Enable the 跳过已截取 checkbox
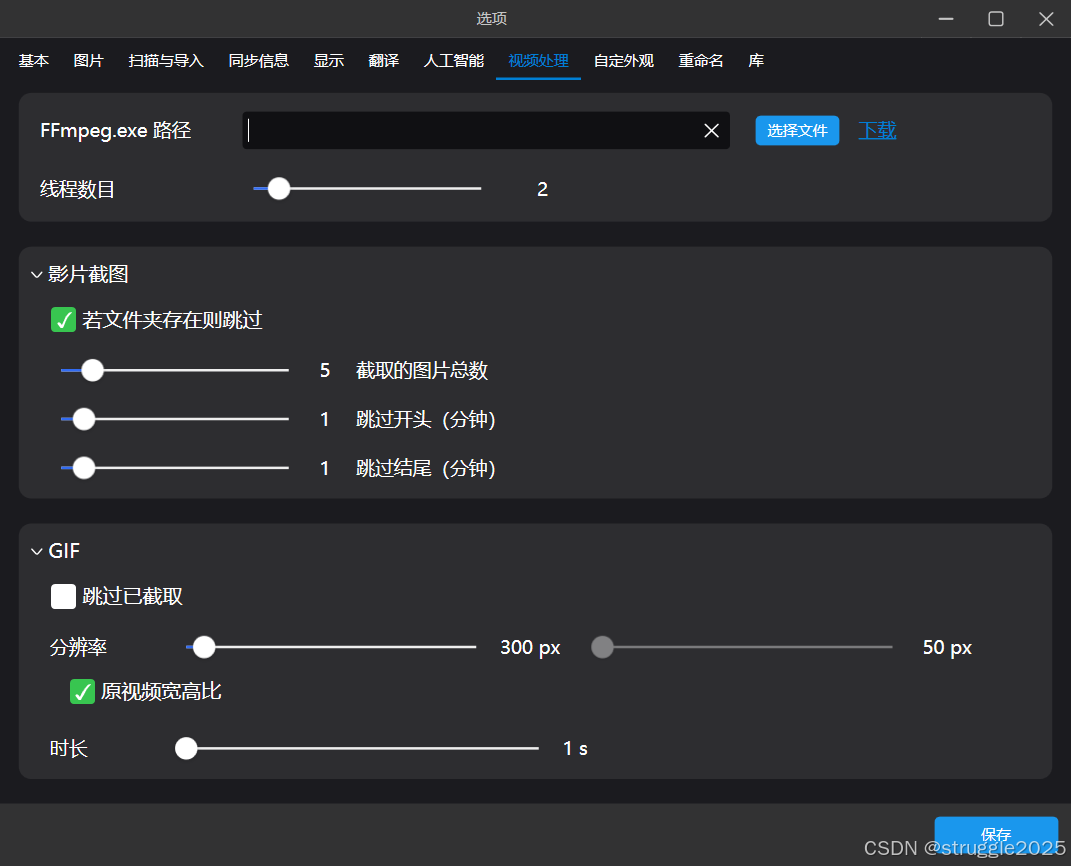The width and height of the screenshot is (1071, 866). [x=64, y=596]
